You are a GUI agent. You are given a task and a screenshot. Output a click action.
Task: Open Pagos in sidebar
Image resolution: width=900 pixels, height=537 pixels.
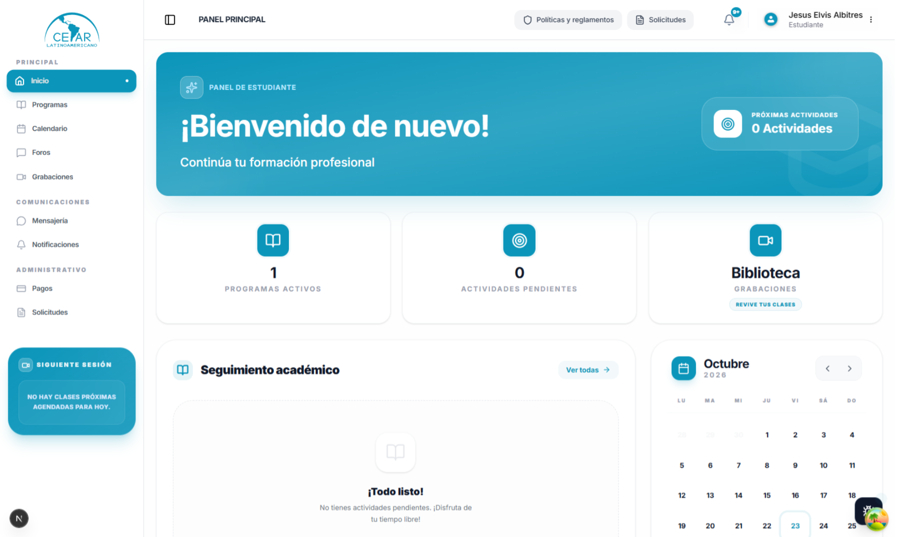[x=72, y=289]
